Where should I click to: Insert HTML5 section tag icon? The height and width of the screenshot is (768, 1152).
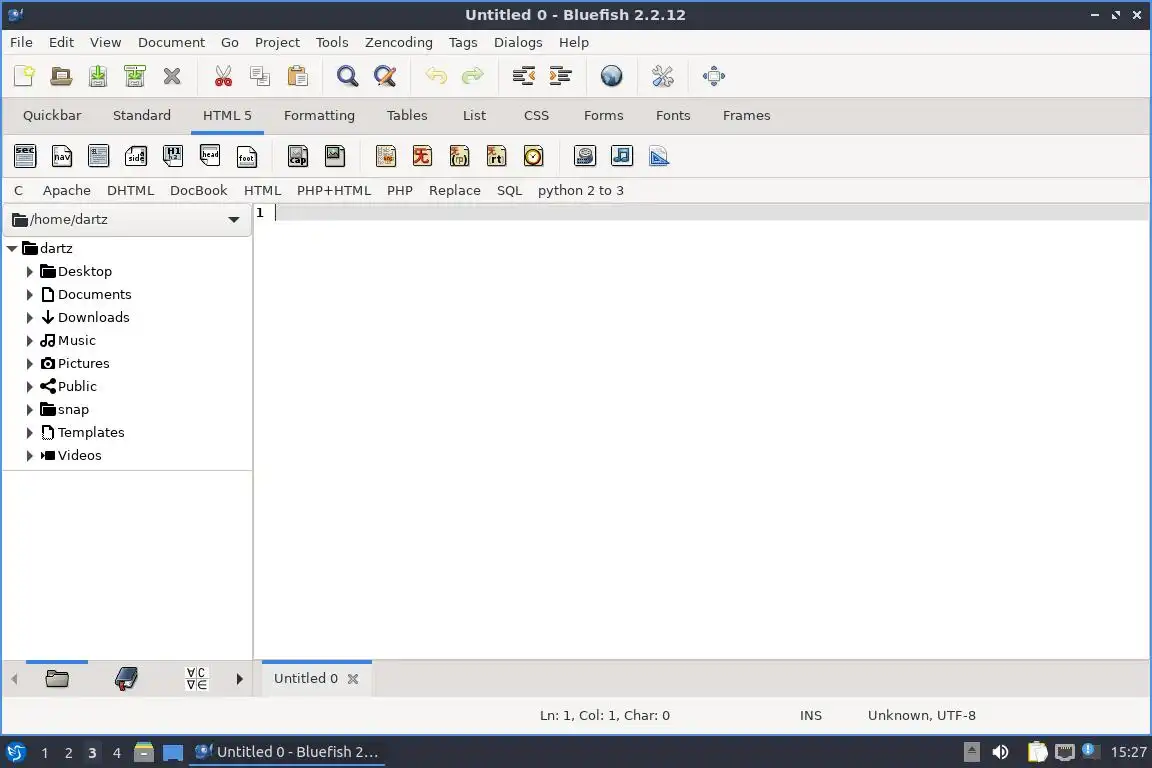coord(25,156)
